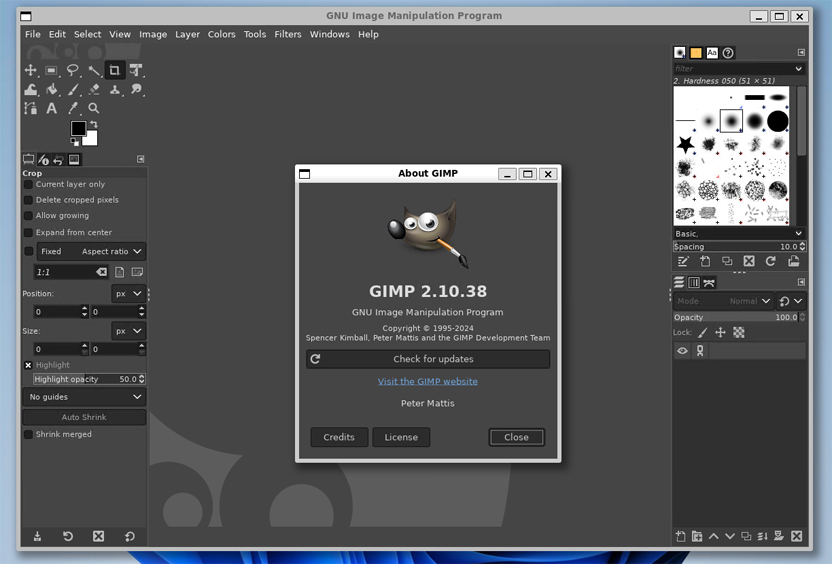
Task: Enable Allow growing option
Action: click(29, 215)
